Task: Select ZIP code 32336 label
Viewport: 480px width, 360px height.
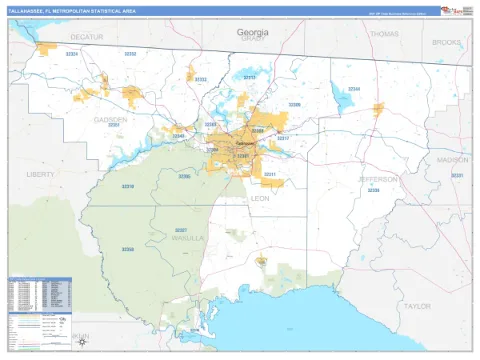Action: tap(373, 190)
